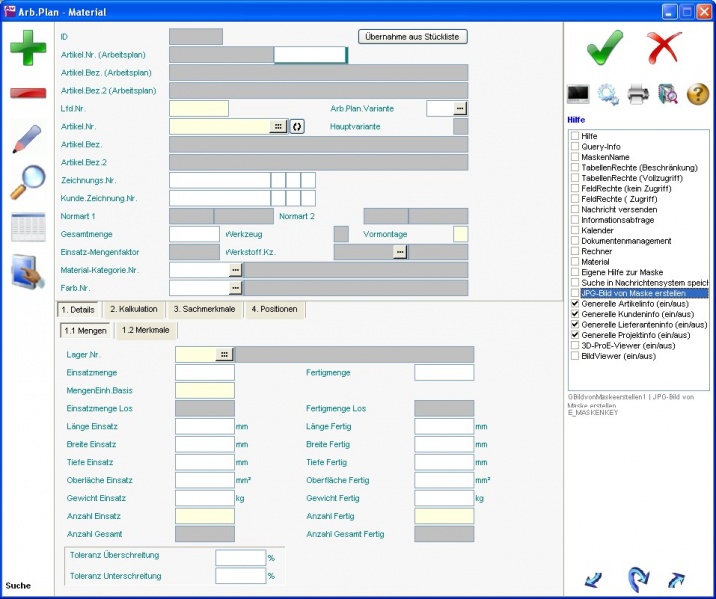Click the green plus add record icon
The image size is (716, 599).
(x=28, y=48)
